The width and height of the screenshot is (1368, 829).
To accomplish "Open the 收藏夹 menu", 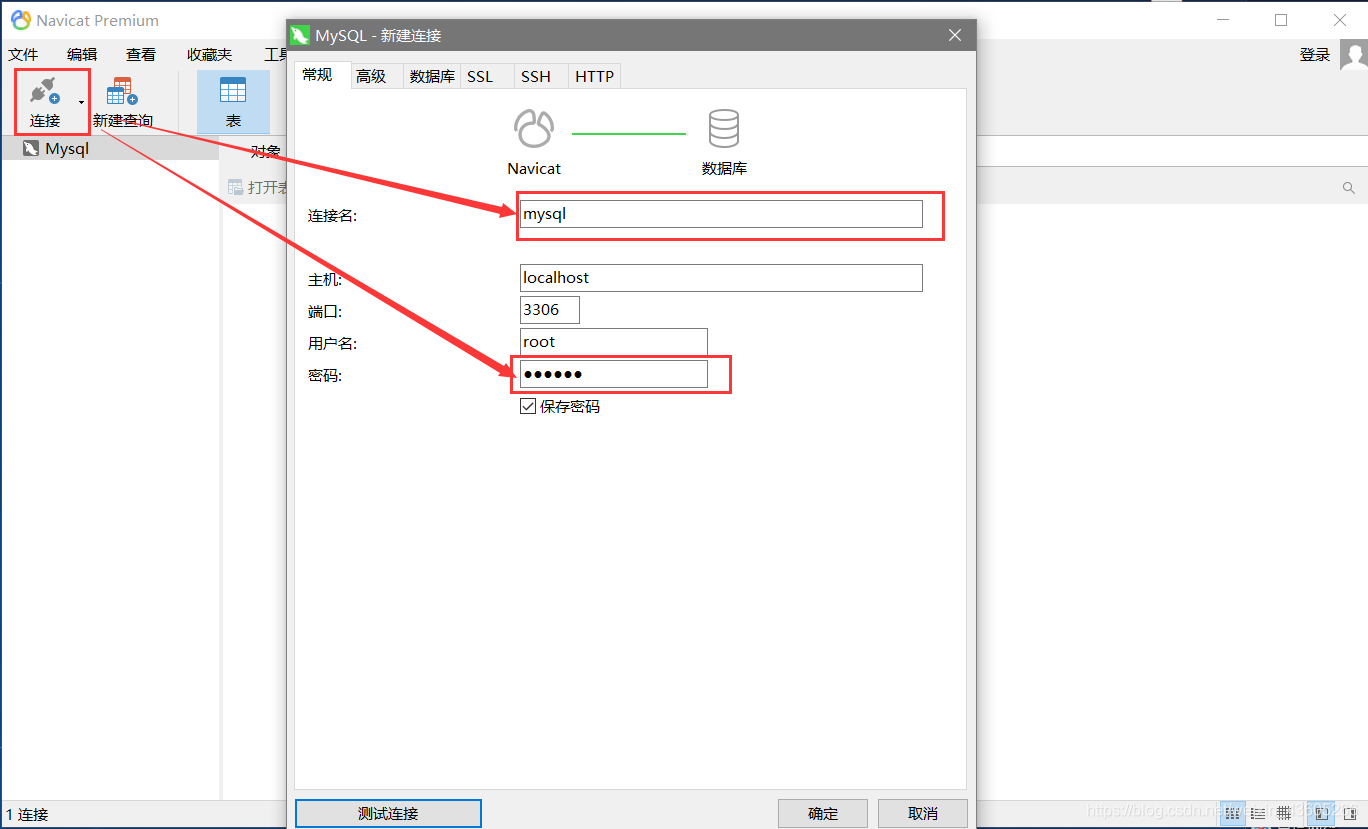I will [209, 55].
